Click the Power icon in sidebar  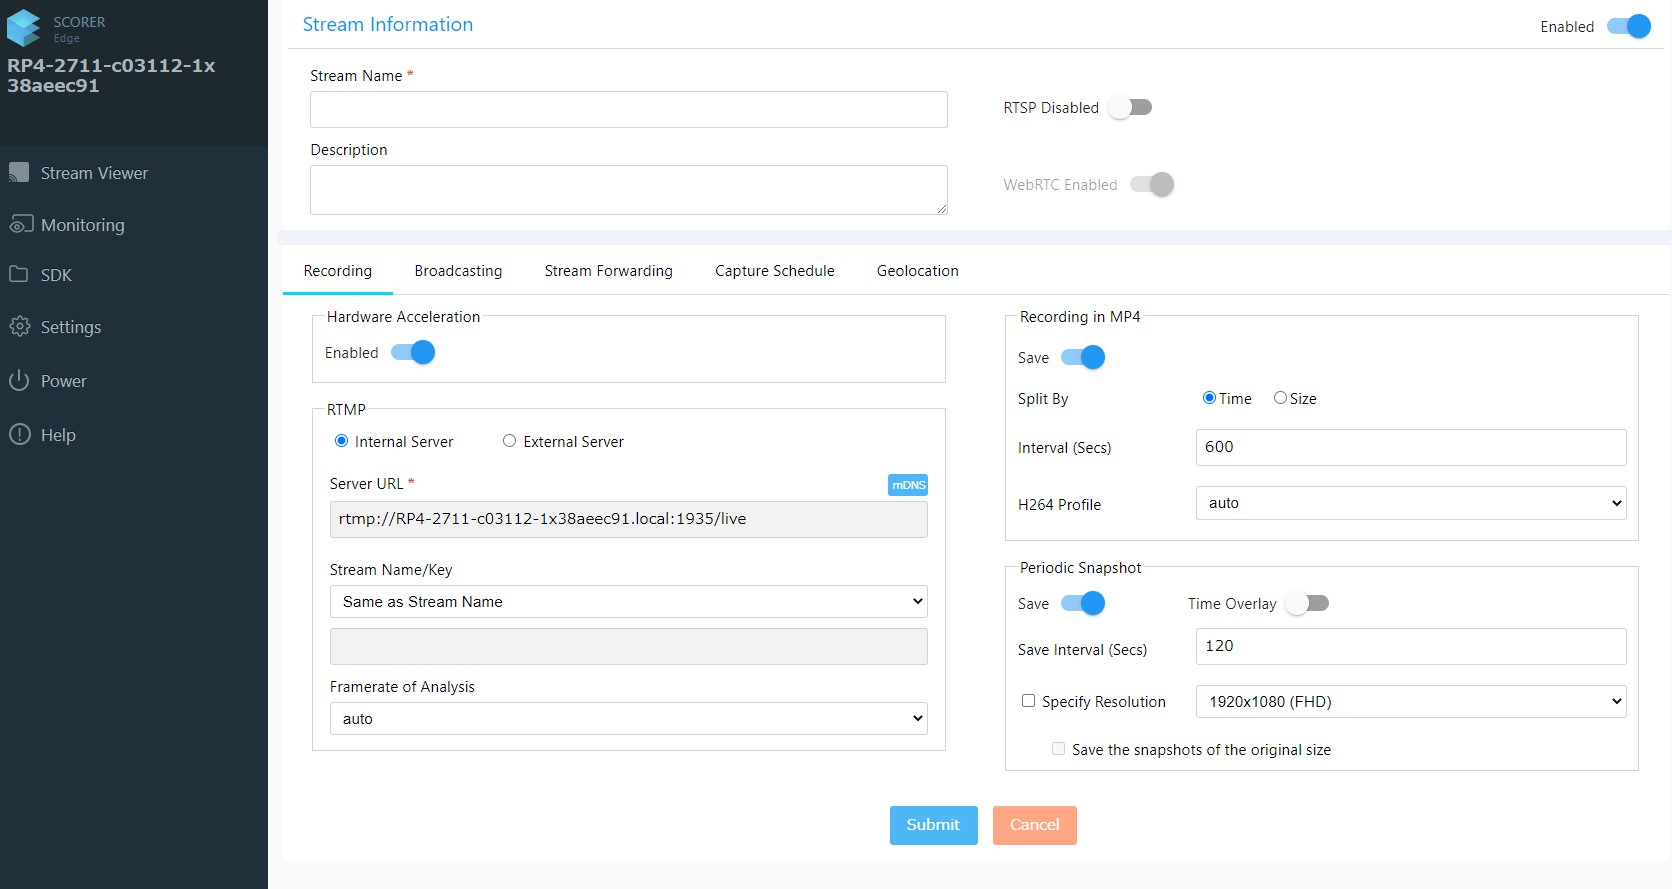19,381
